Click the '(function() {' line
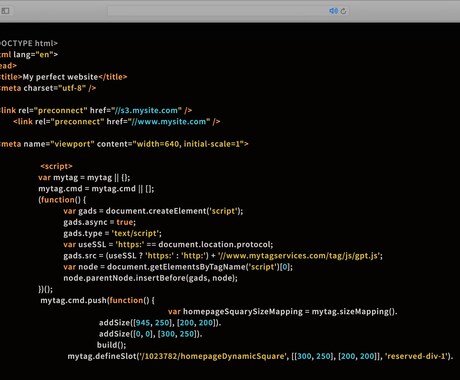Viewport: 460px width, 380px height. (62, 200)
